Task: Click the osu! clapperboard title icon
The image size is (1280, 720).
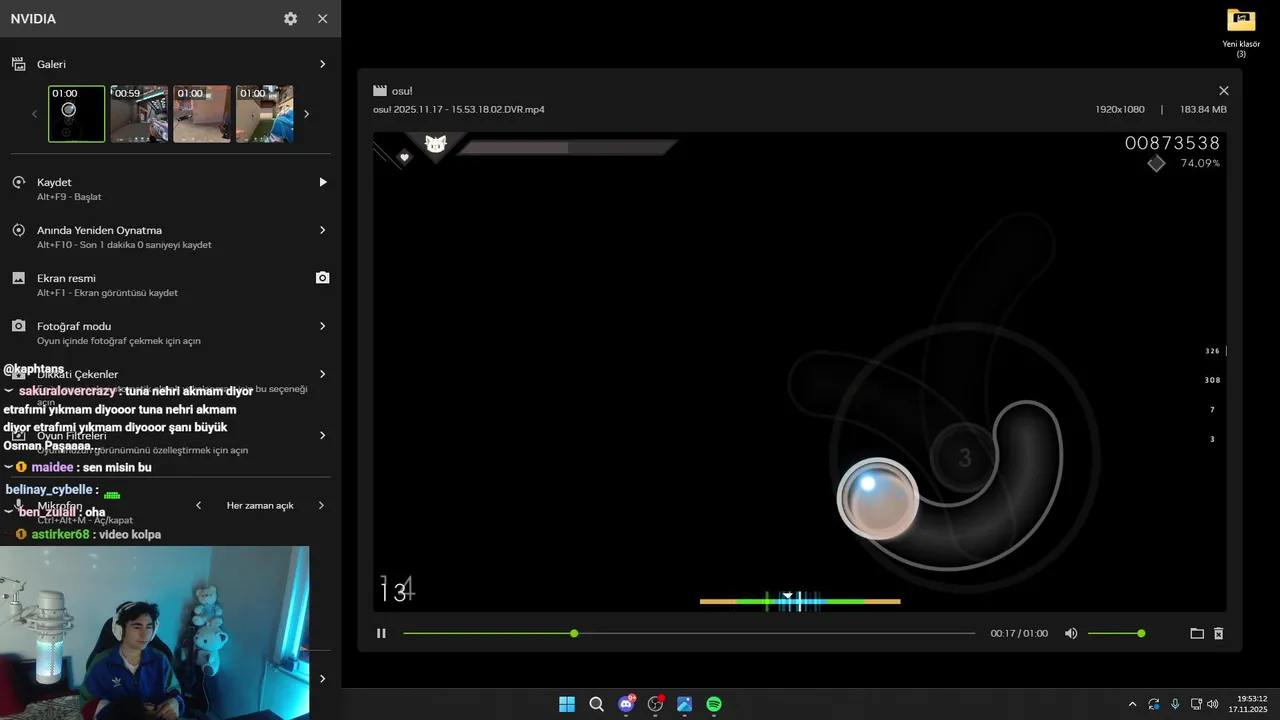Action: click(x=380, y=91)
